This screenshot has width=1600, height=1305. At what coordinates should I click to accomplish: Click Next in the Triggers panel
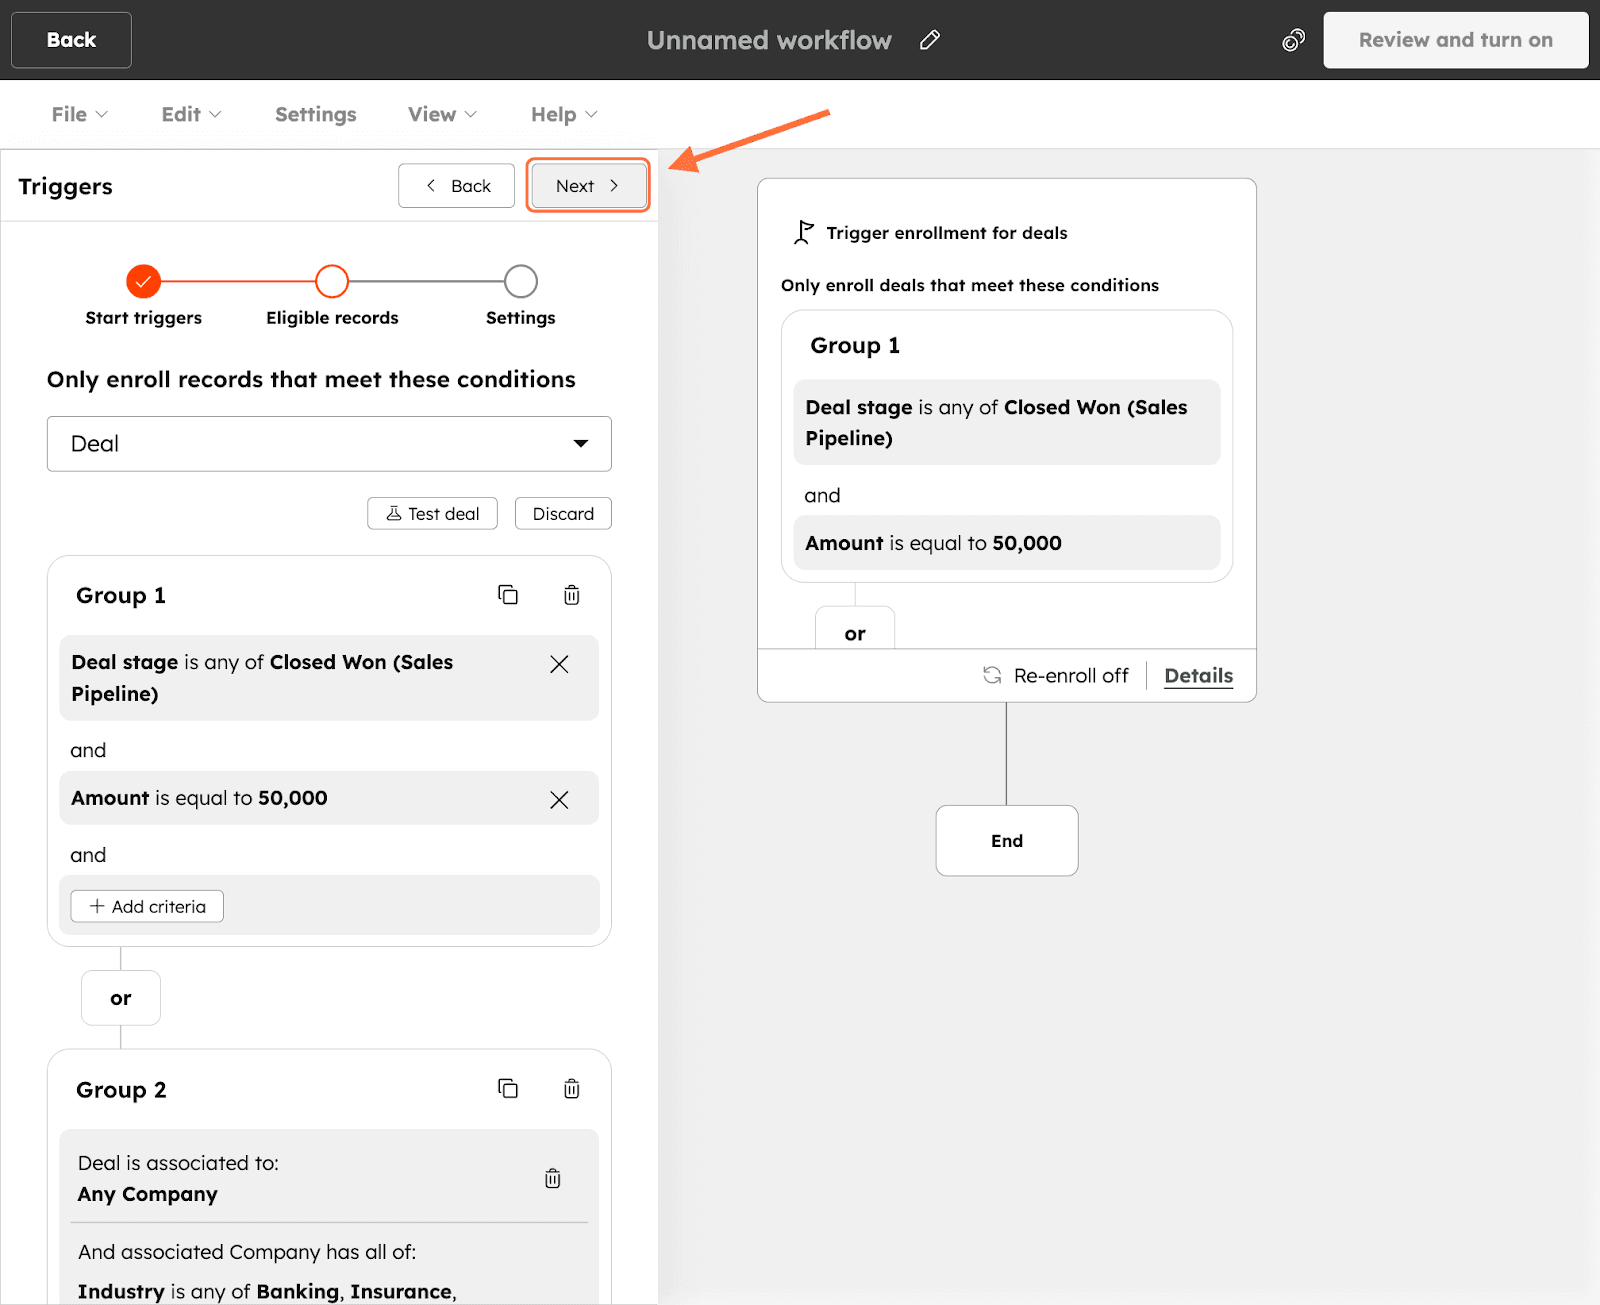coord(588,186)
